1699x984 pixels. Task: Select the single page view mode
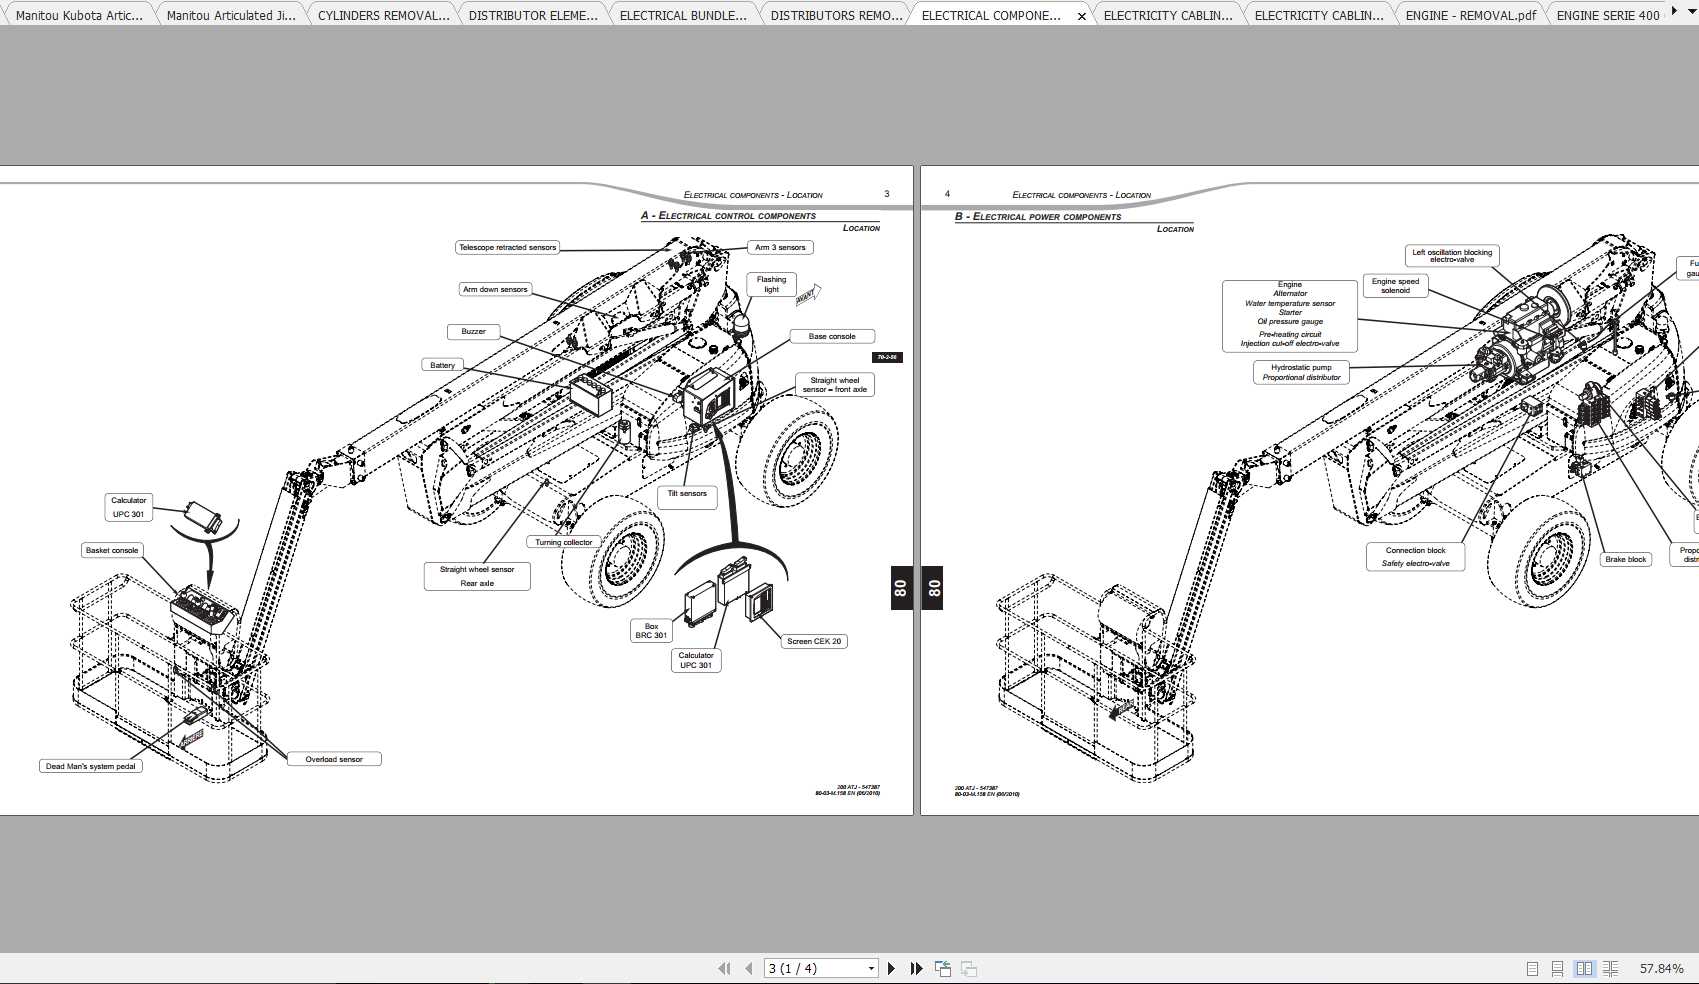pos(1531,968)
